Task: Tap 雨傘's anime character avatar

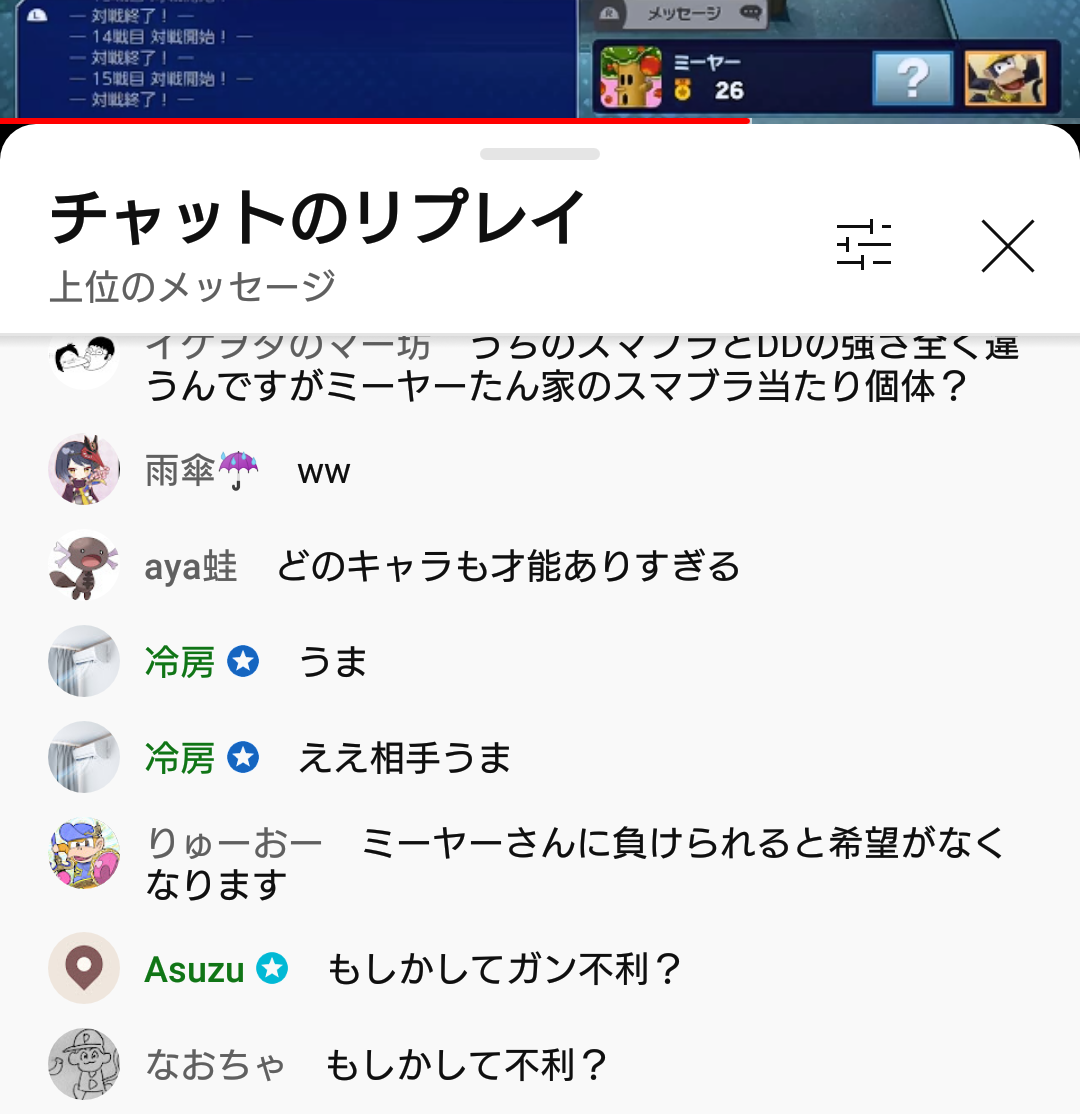Action: point(84,470)
